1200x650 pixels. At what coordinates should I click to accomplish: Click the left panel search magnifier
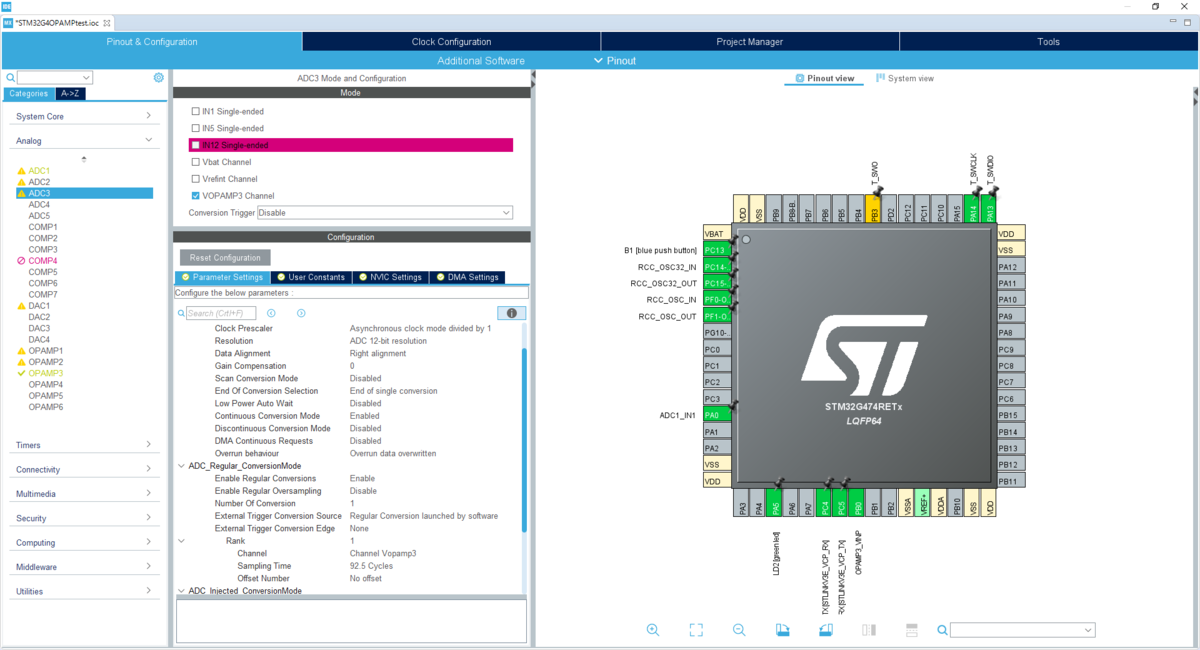pos(10,77)
